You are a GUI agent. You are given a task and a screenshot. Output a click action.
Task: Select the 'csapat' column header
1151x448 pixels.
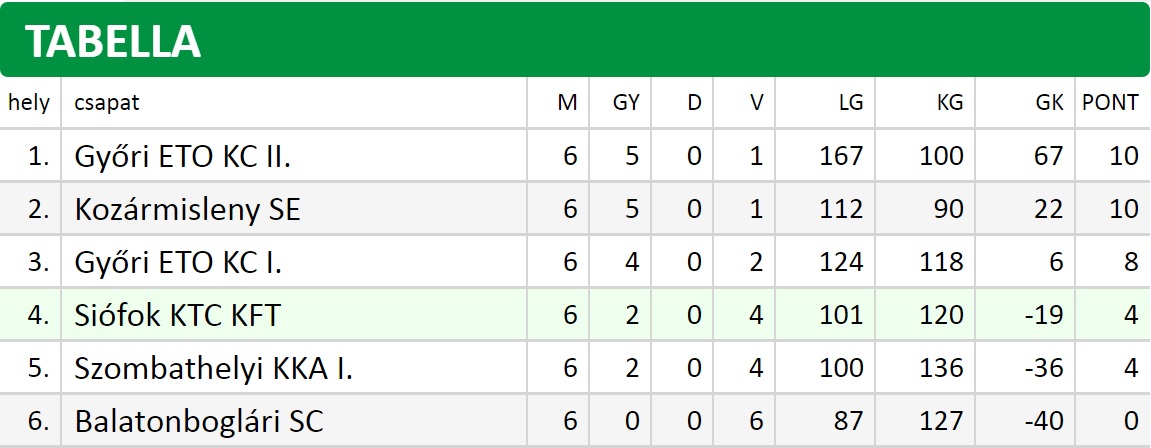coord(106,103)
